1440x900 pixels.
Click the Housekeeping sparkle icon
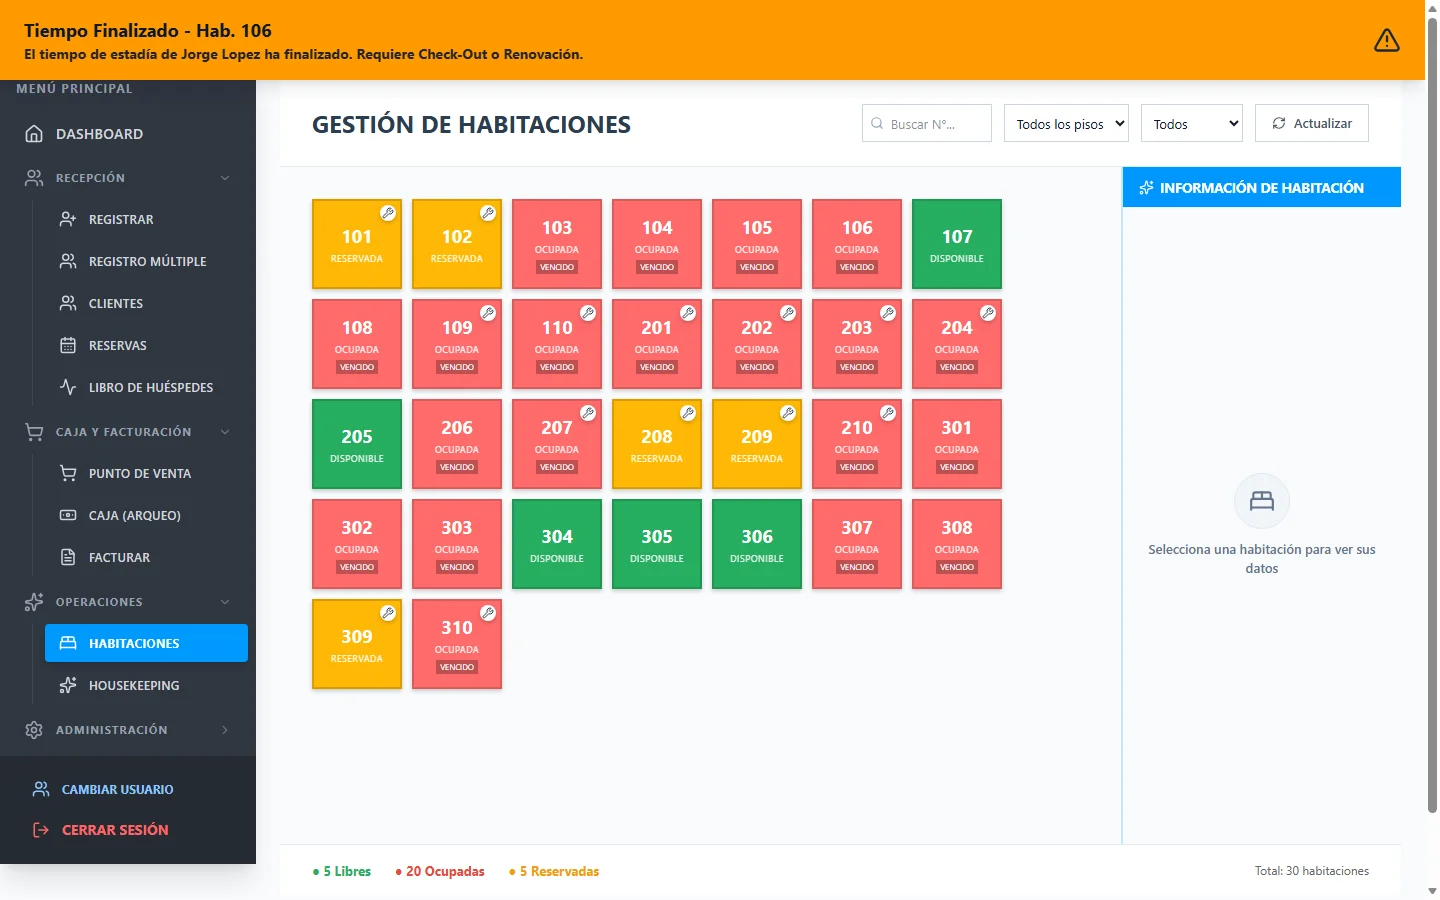(x=68, y=685)
